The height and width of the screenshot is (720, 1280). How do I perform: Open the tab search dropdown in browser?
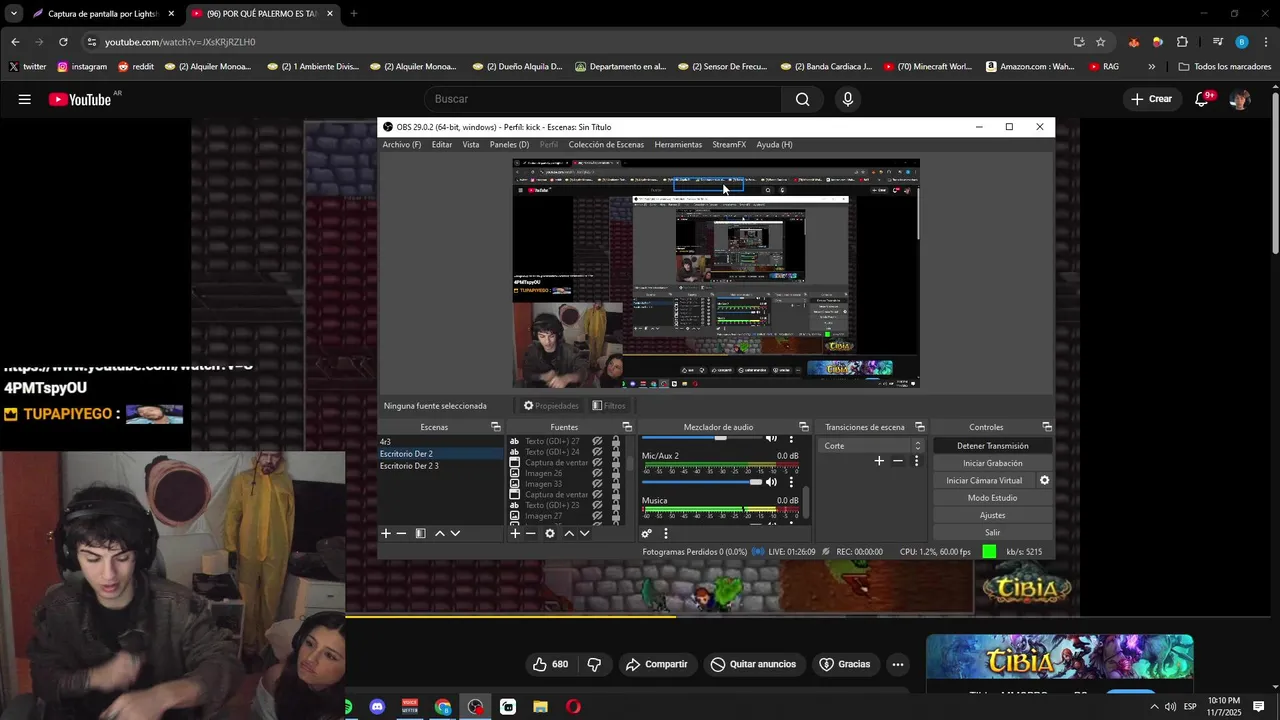pyautogui.click(x=14, y=14)
